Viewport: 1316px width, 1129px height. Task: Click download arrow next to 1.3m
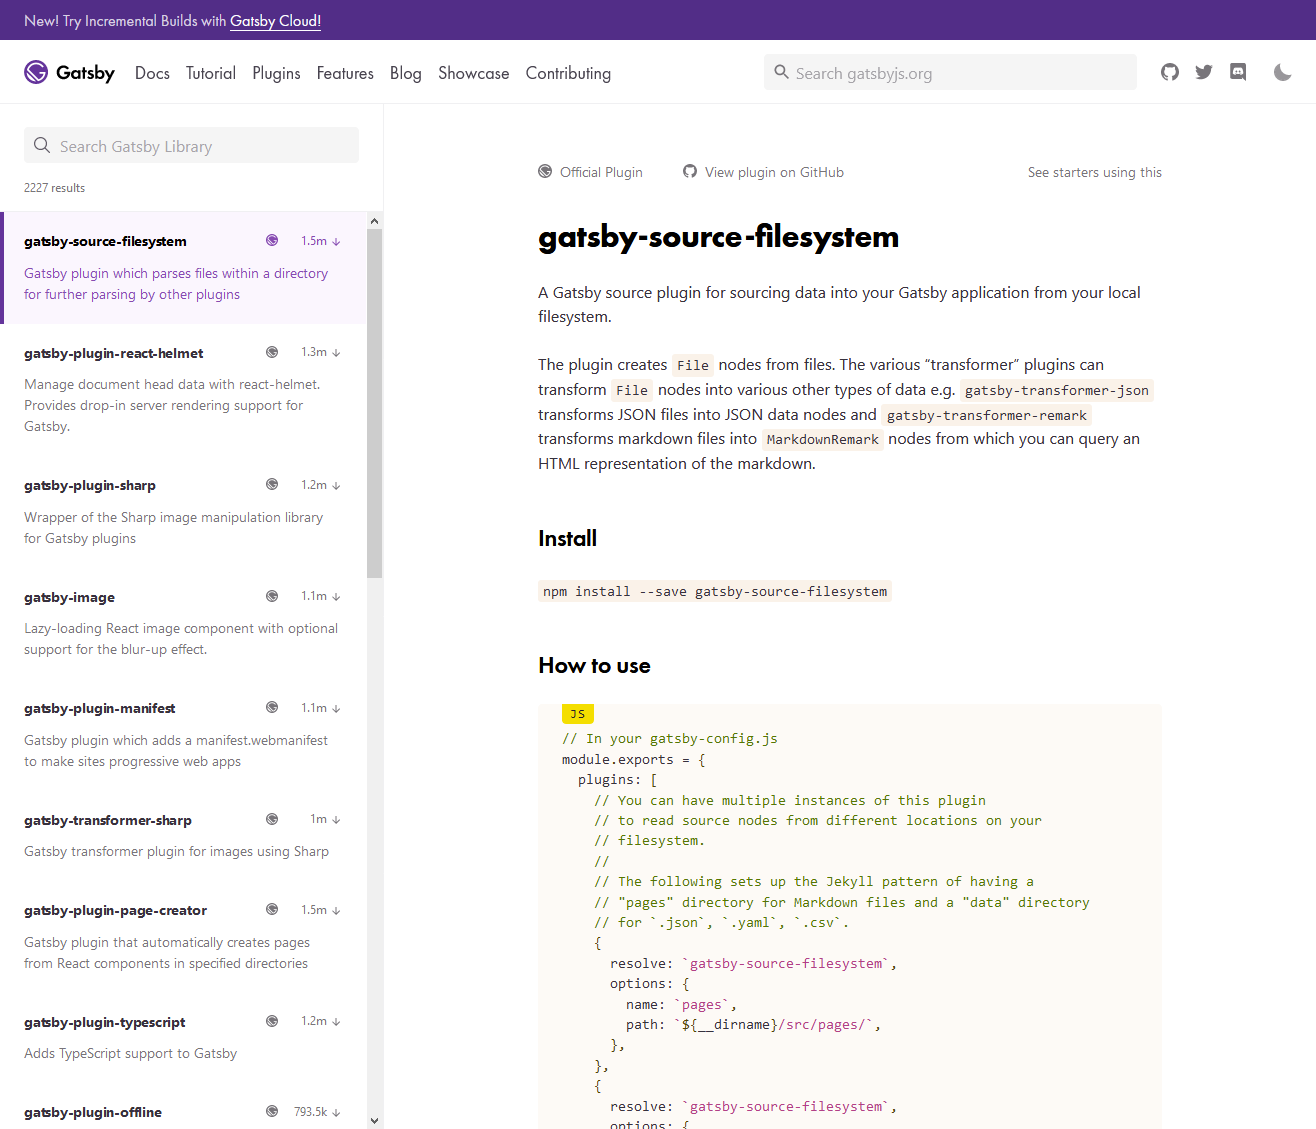point(336,353)
